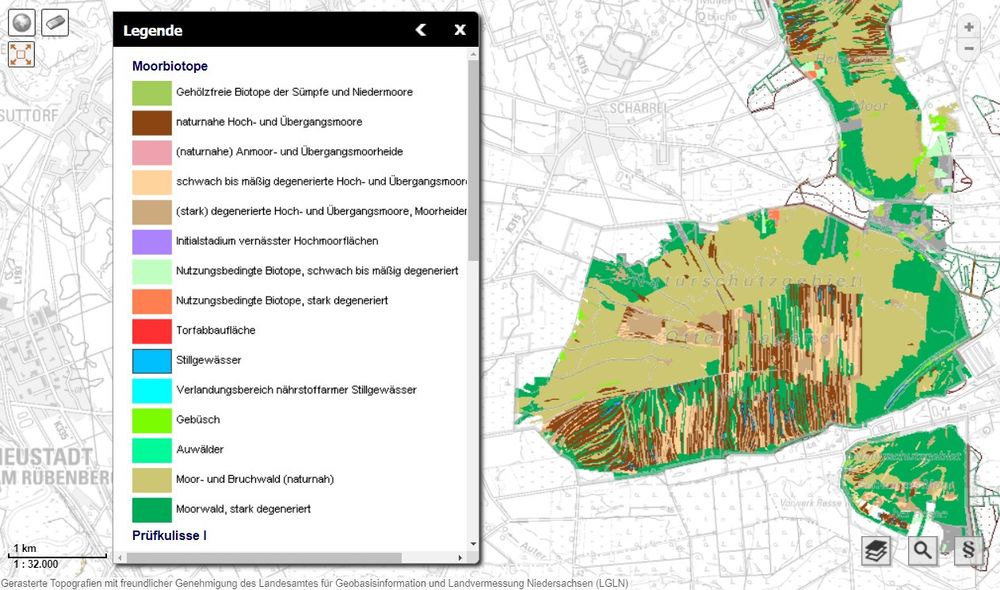The height and width of the screenshot is (590, 1000).
Task: Zoom out with the minus button
Action: coord(967,48)
